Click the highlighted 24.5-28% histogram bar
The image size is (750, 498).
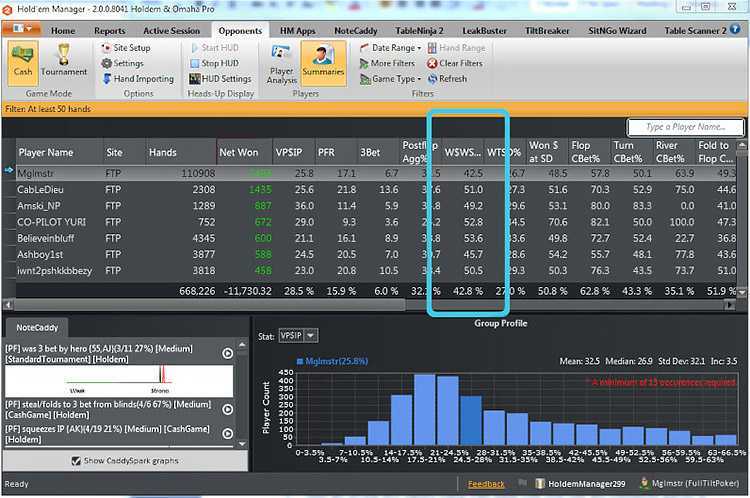(471, 421)
